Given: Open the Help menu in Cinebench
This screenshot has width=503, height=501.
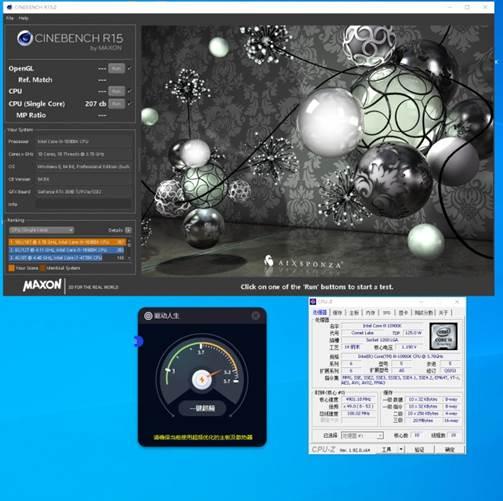Looking at the screenshot, I should click(23, 18).
